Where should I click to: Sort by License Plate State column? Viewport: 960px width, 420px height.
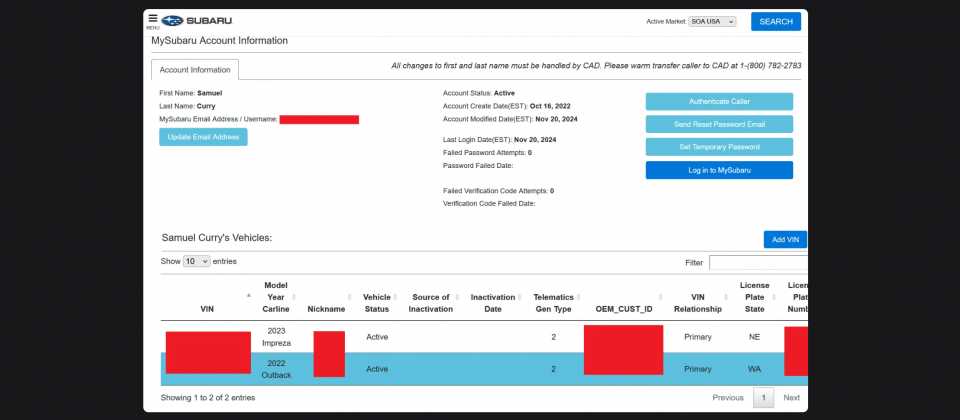click(754, 297)
